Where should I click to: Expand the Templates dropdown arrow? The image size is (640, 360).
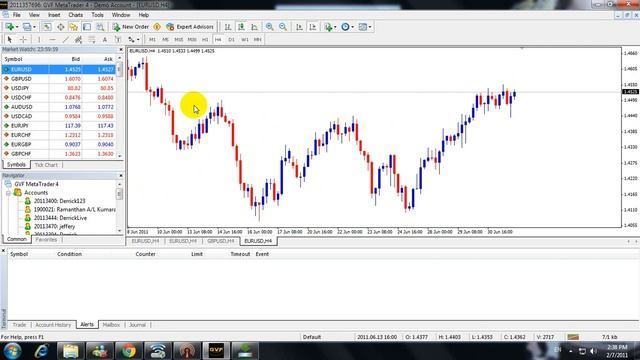(370, 27)
